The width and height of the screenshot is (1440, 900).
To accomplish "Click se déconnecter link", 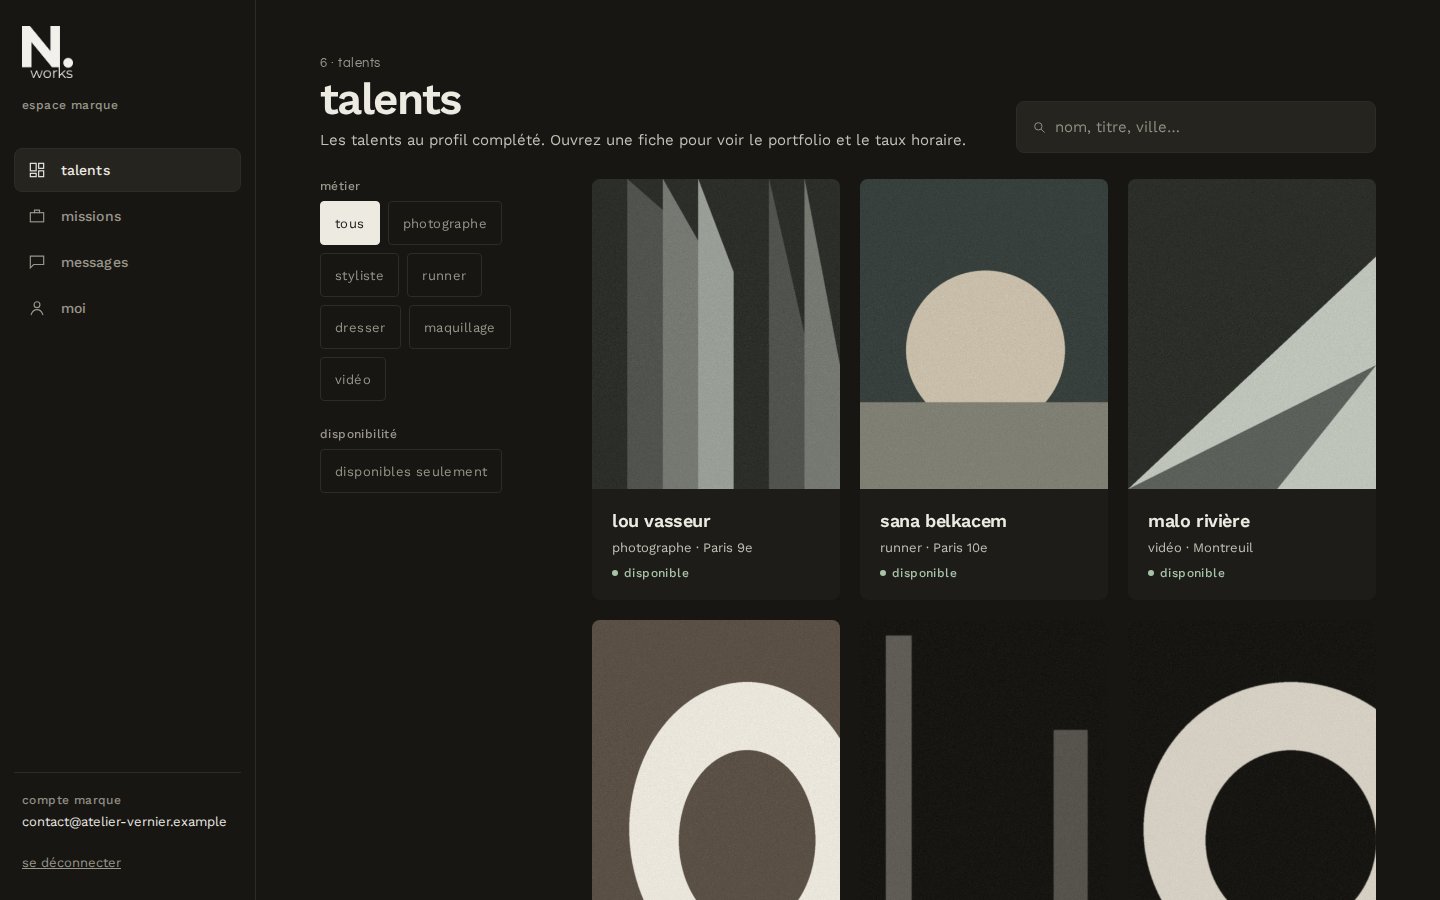I will pos(71,862).
